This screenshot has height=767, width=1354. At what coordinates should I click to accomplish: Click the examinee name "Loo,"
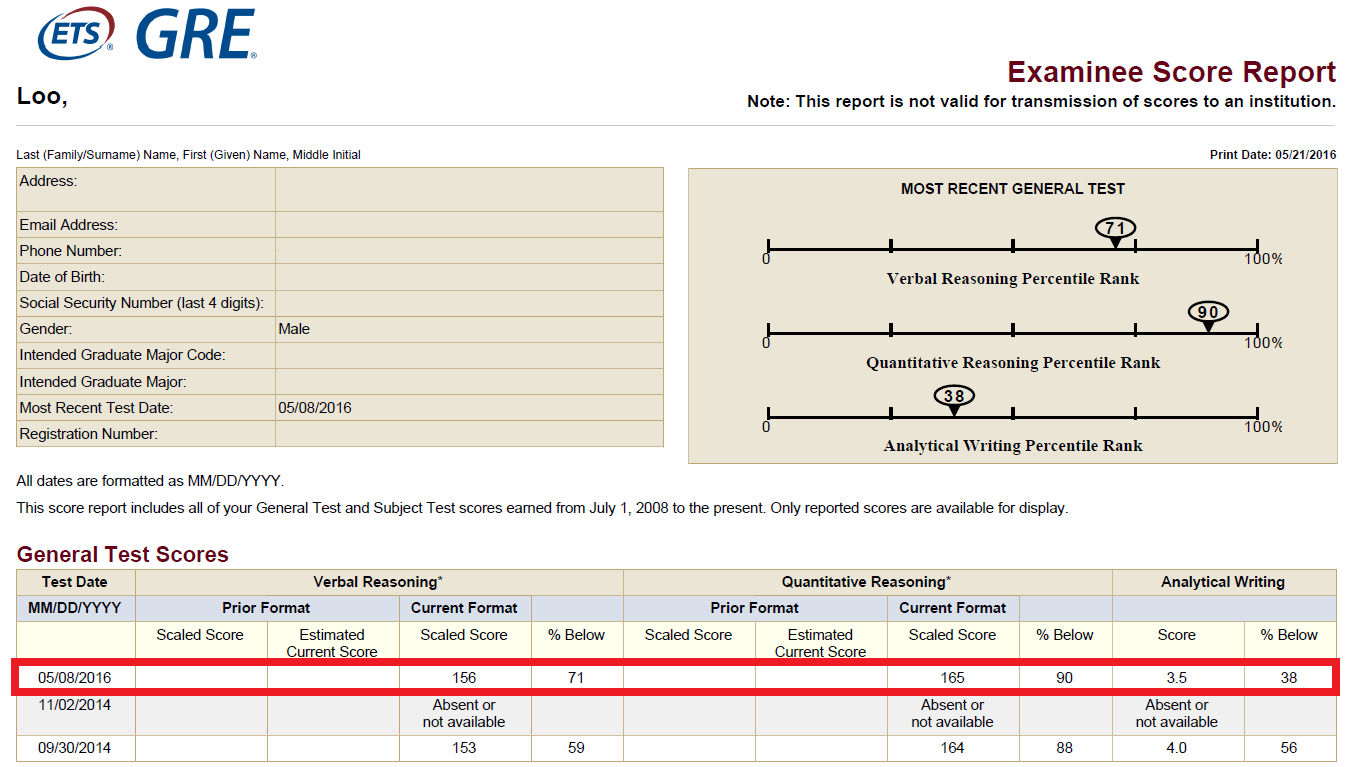pyautogui.click(x=42, y=96)
